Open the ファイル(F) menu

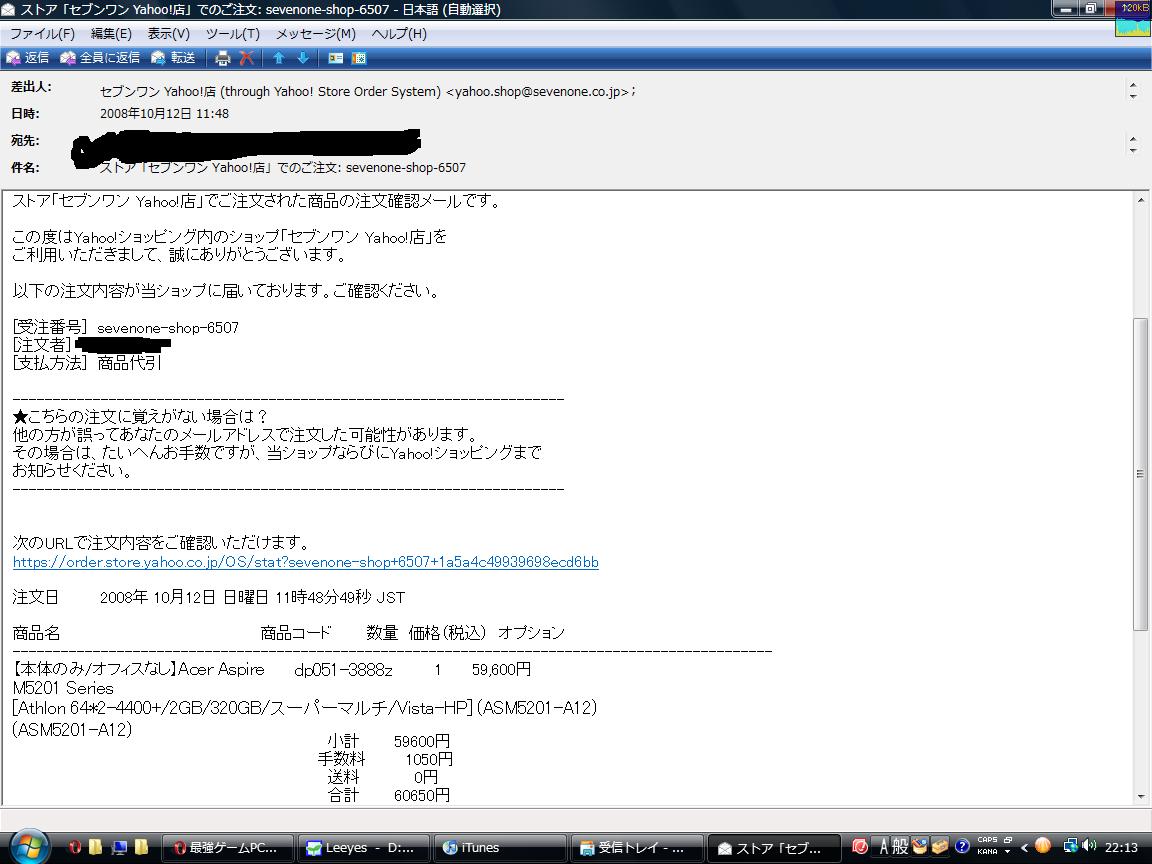pos(43,34)
